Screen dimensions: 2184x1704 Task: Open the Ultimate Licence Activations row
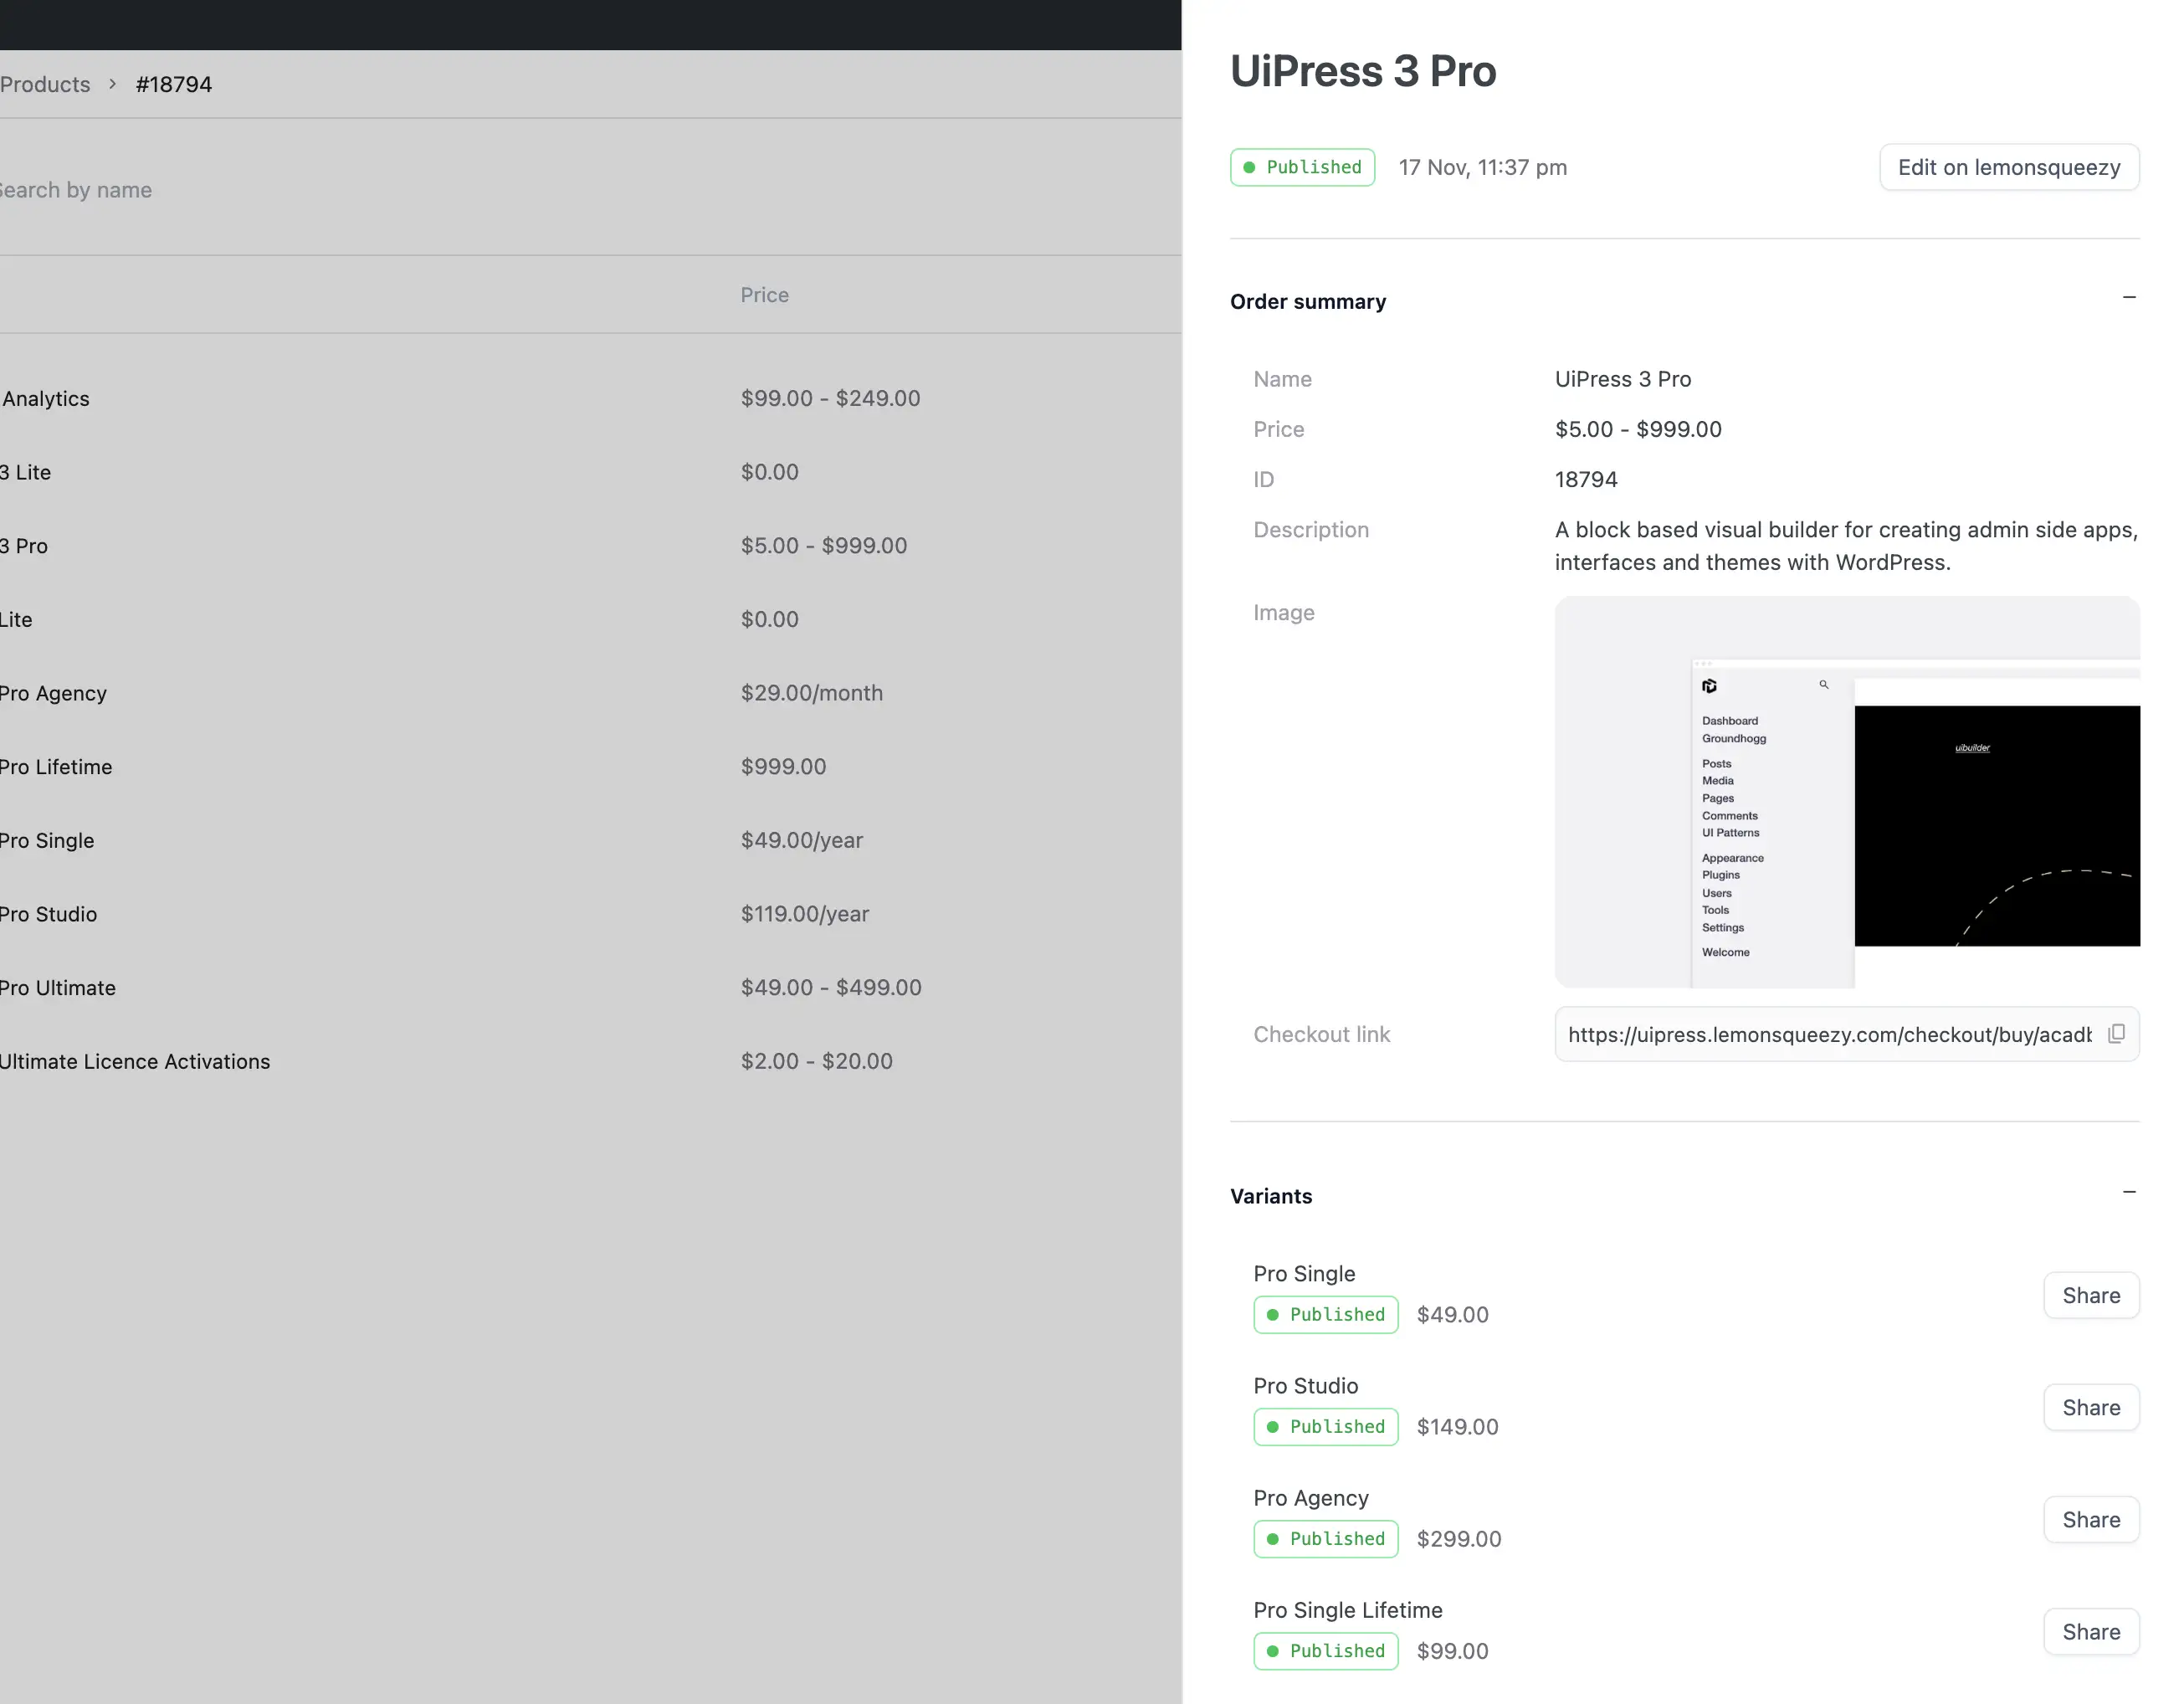pyautogui.click(x=135, y=1061)
